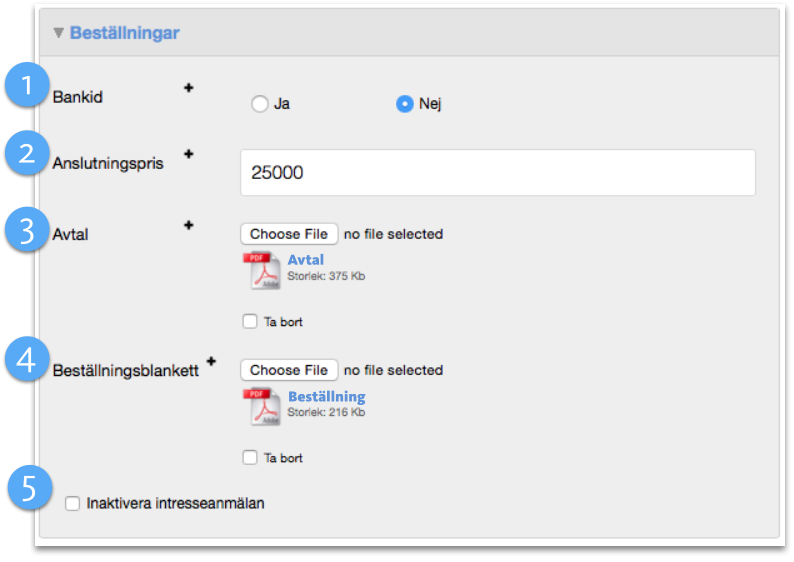Click Choose File for Avtal
Image resolution: width=794 pixels, height=562 pixels.
click(x=289, y=234)
